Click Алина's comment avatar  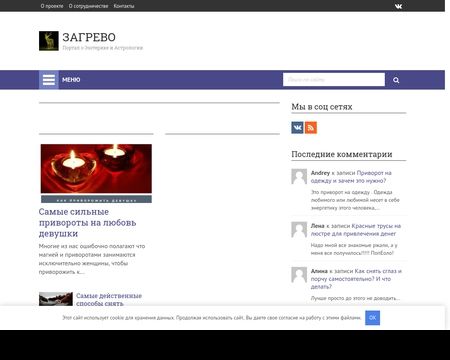click(299, 275)
